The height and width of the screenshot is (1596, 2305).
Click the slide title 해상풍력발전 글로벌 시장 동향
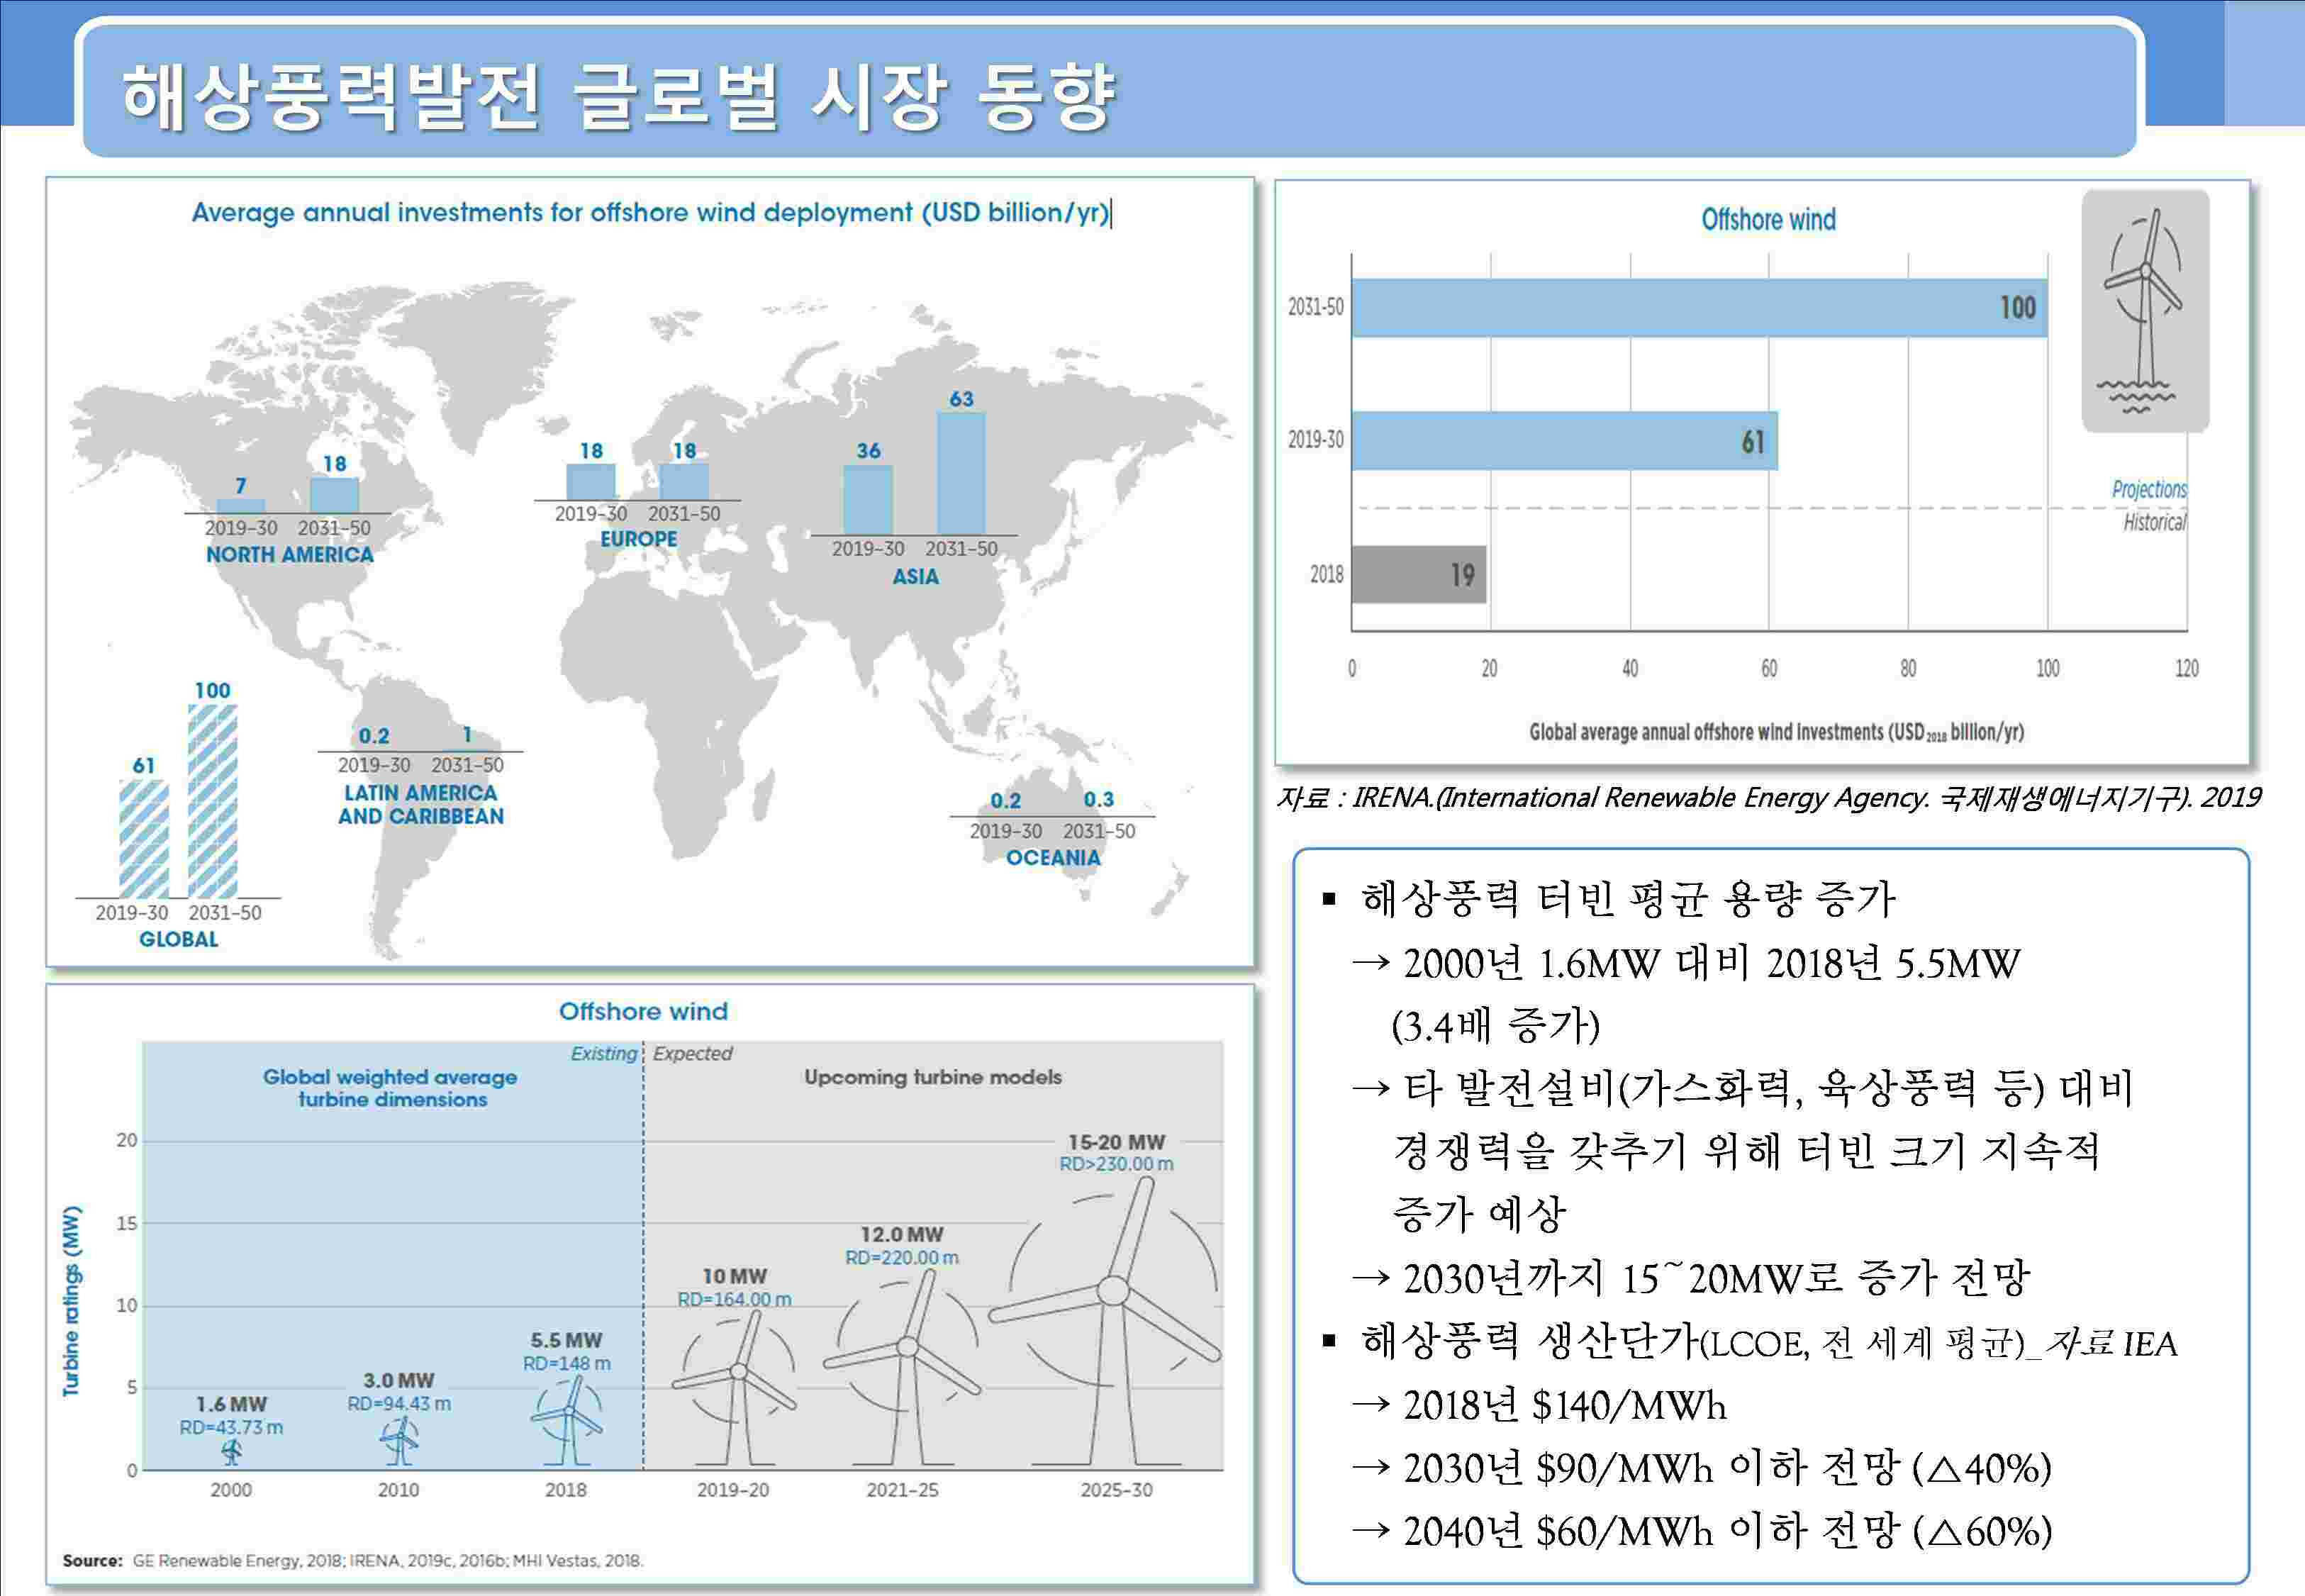pyautogui.click(x=618, y=97)
